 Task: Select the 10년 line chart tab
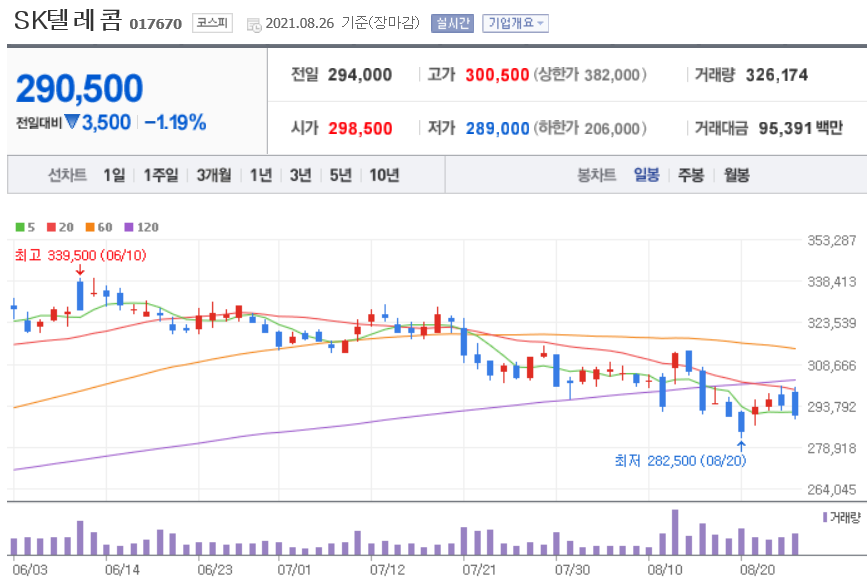point(384,175)
